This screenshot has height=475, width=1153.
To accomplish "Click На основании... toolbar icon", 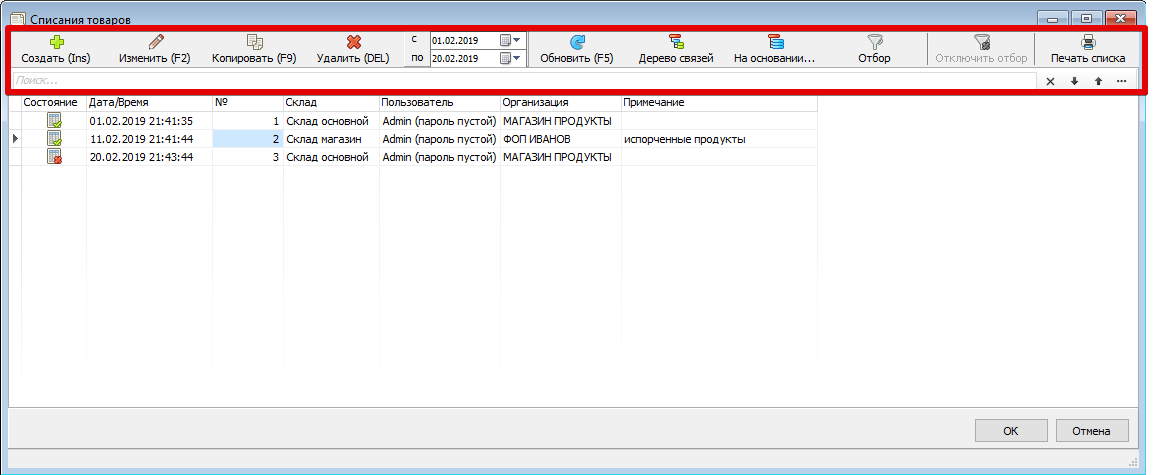I will pyautogui.click(x=776, y=43).
